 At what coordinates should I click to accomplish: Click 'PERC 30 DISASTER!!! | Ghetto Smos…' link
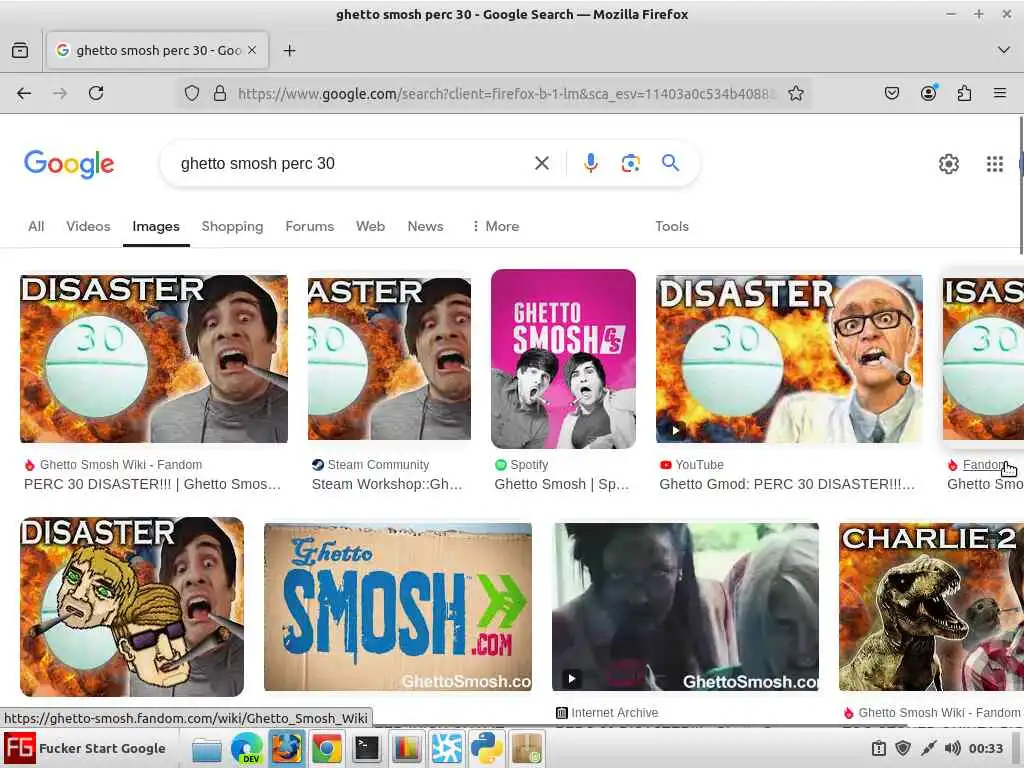[152, 485]
